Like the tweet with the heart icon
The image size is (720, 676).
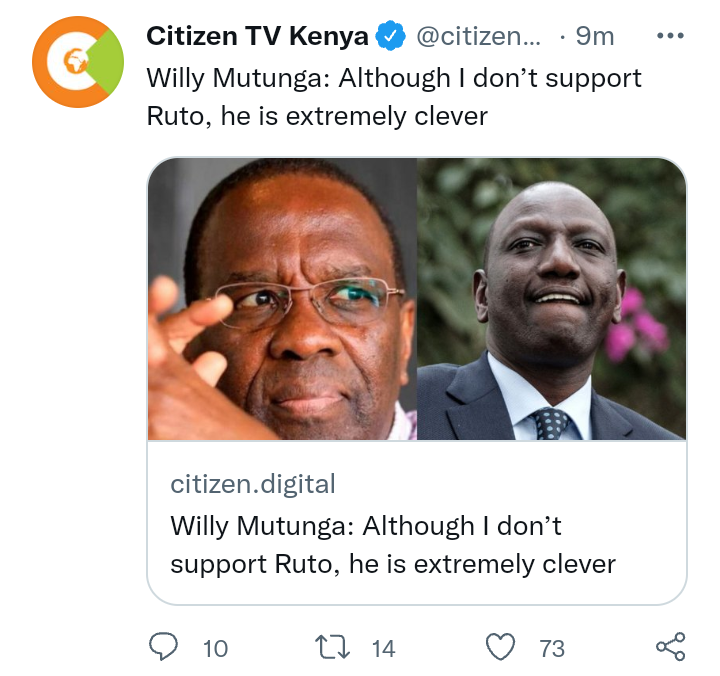[x=501, y=647]
